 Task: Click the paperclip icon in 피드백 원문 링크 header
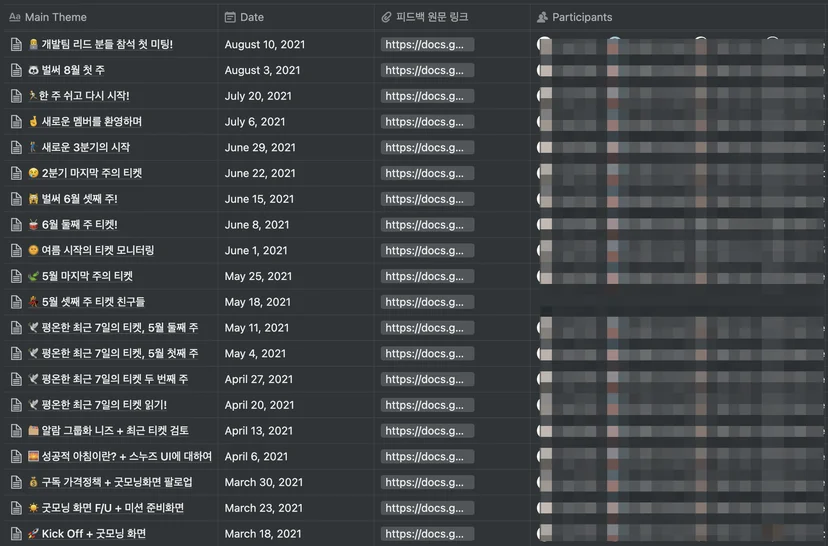pyautogui.click(x=387, y=17)
